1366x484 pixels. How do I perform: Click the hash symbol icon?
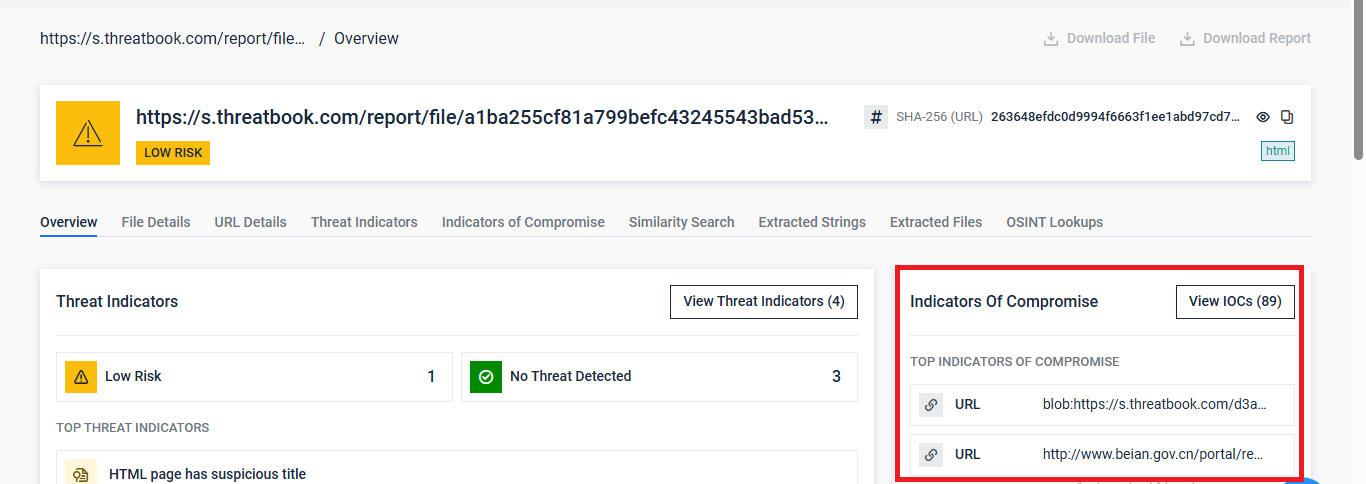click(876, 117)
